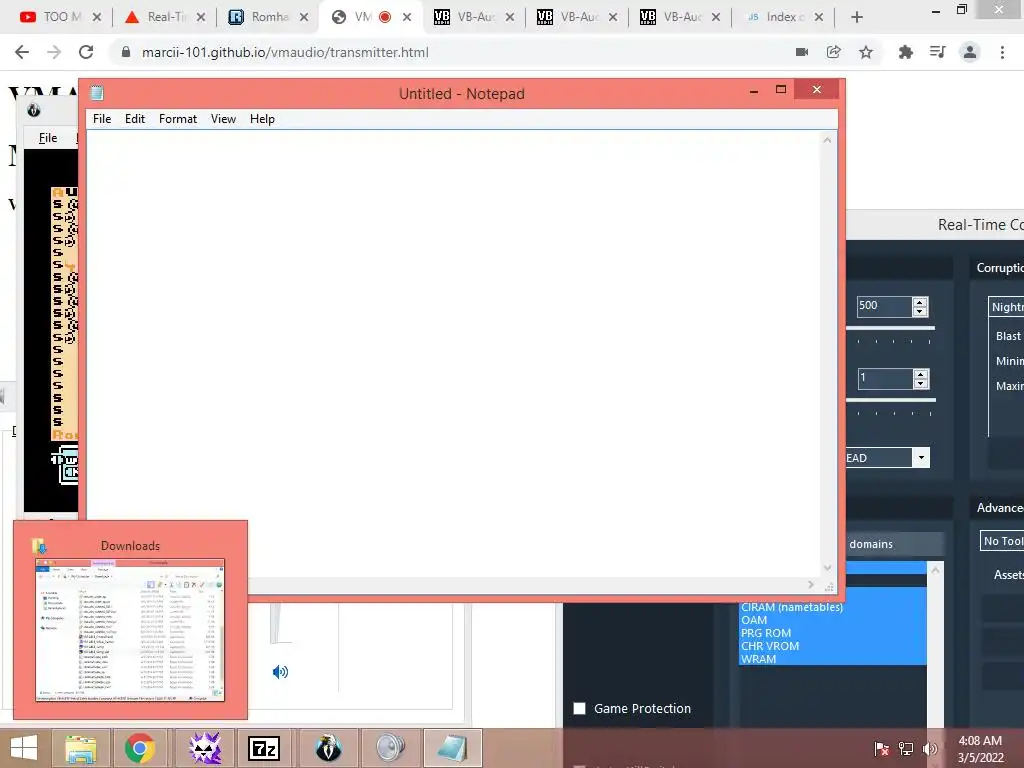Open the Chrome three-dot menu
This screenshot has width=1024, height=768.
pos(1002,52)
